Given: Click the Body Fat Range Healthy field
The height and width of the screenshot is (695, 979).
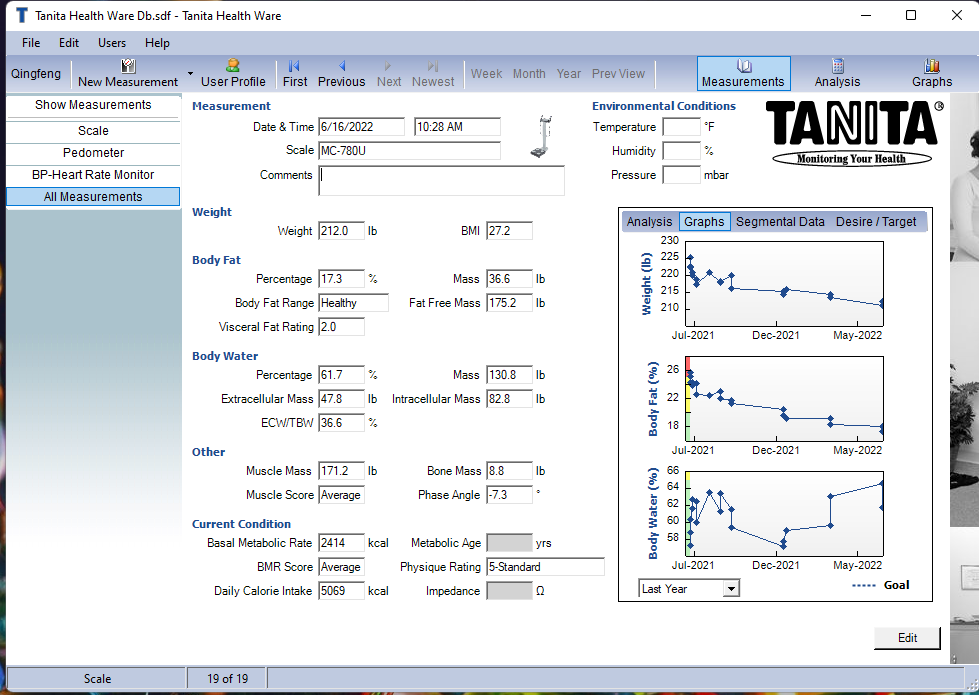Looking at the screenshot, I should click(x=353, y=303).
